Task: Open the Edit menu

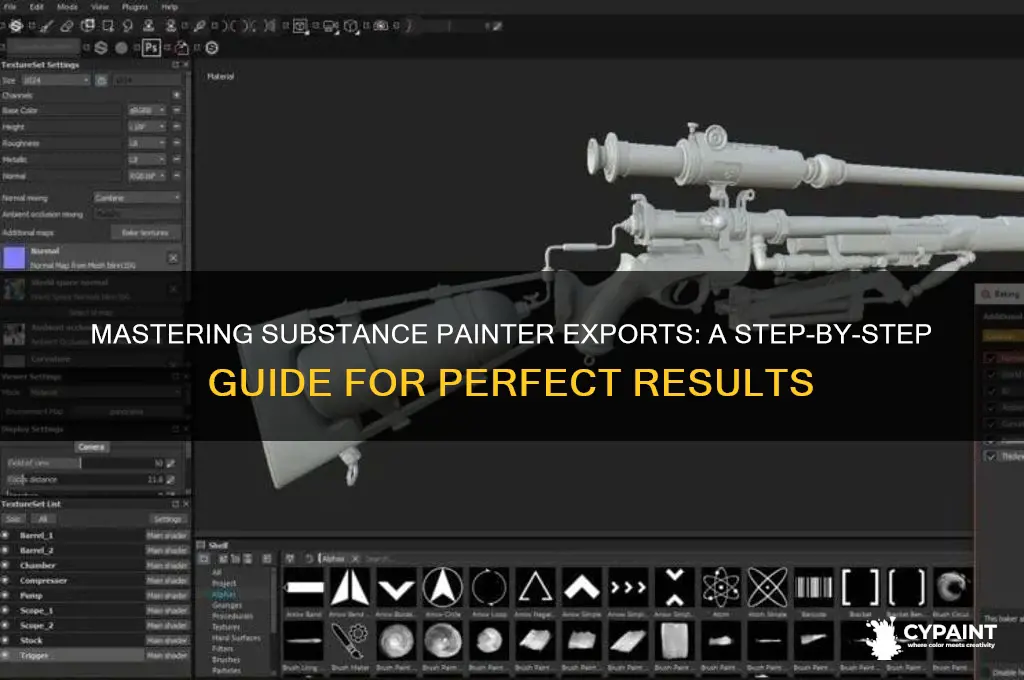Action: [x=37, y=7]
